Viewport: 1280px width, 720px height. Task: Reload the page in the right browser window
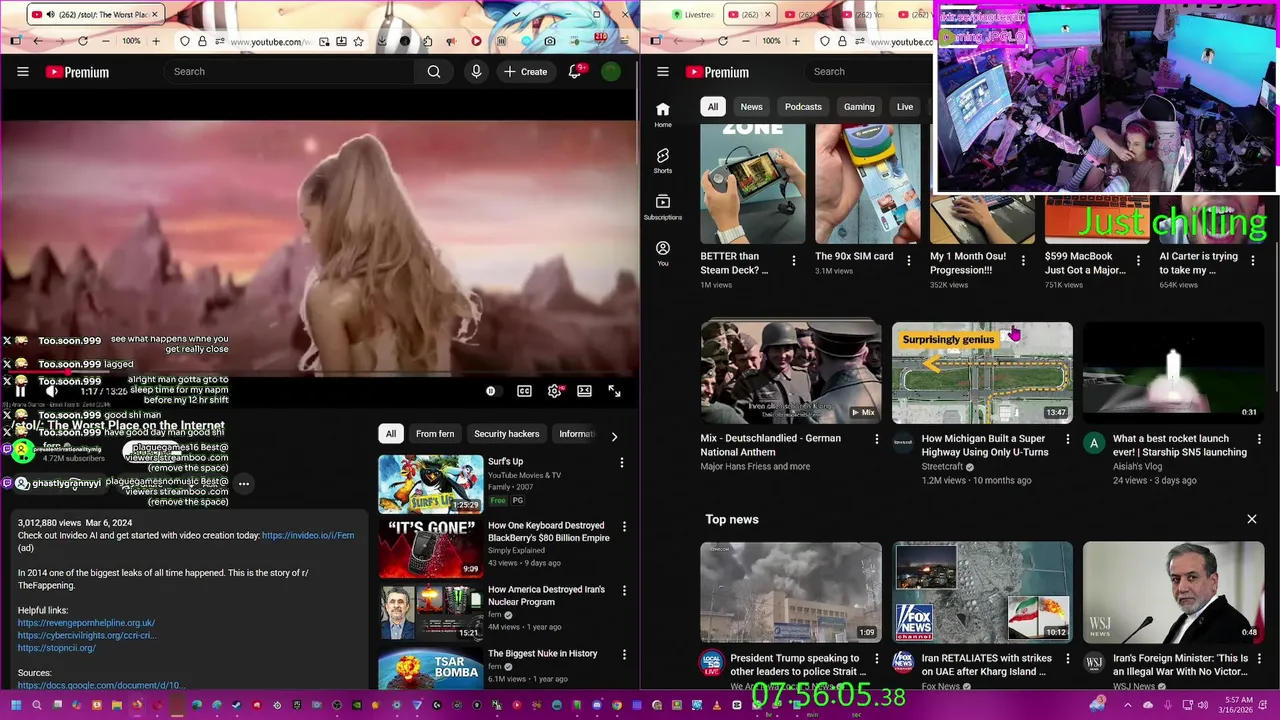pos(723,41)
